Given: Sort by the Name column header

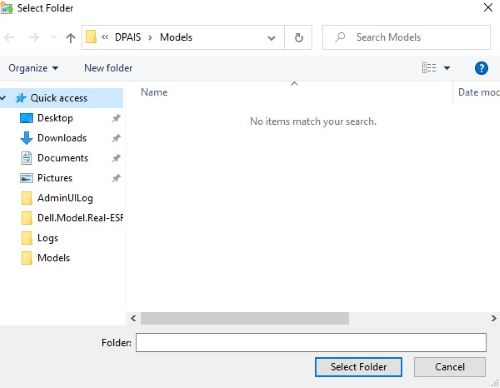Looking at the screenshot, I should point(154,92).
